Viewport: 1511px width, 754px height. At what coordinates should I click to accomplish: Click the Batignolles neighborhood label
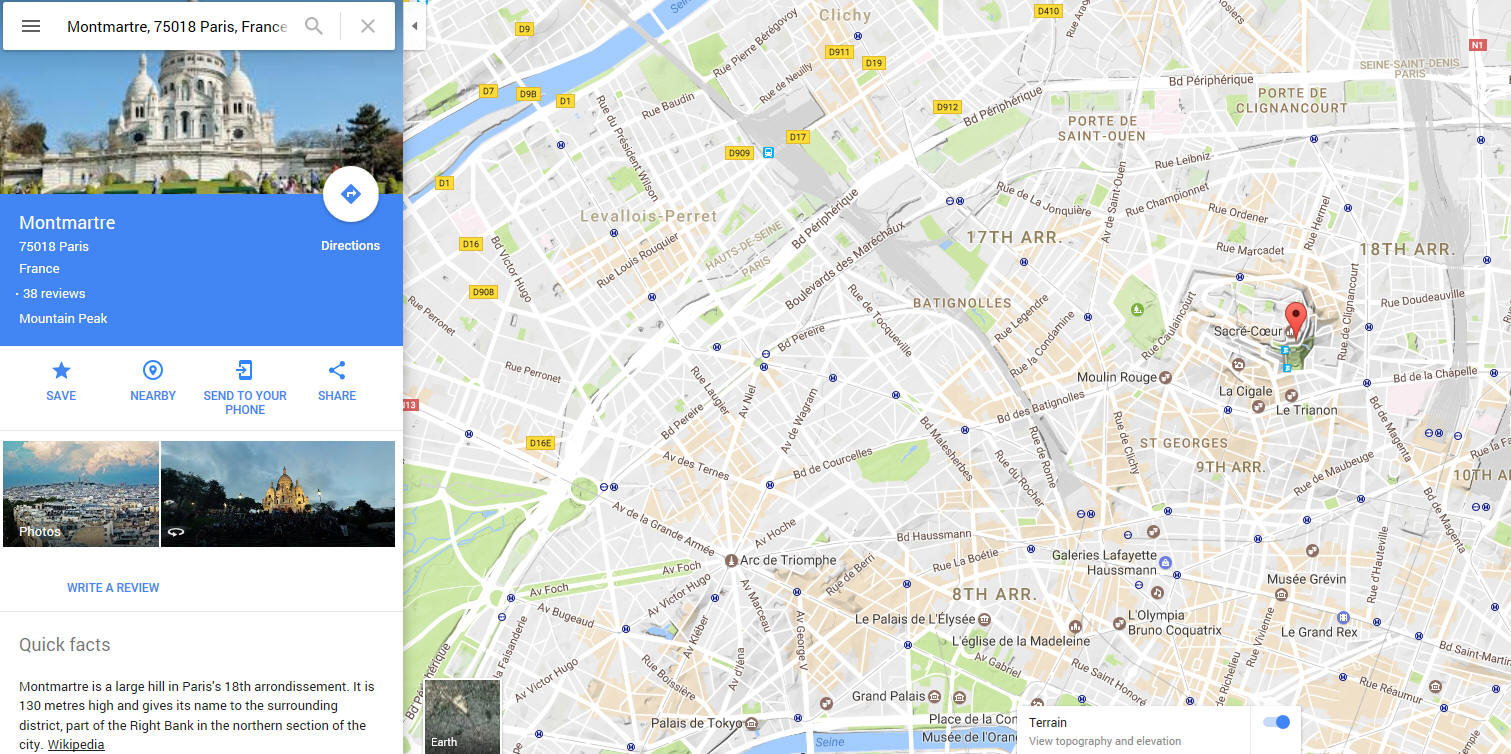pos(962,302)
